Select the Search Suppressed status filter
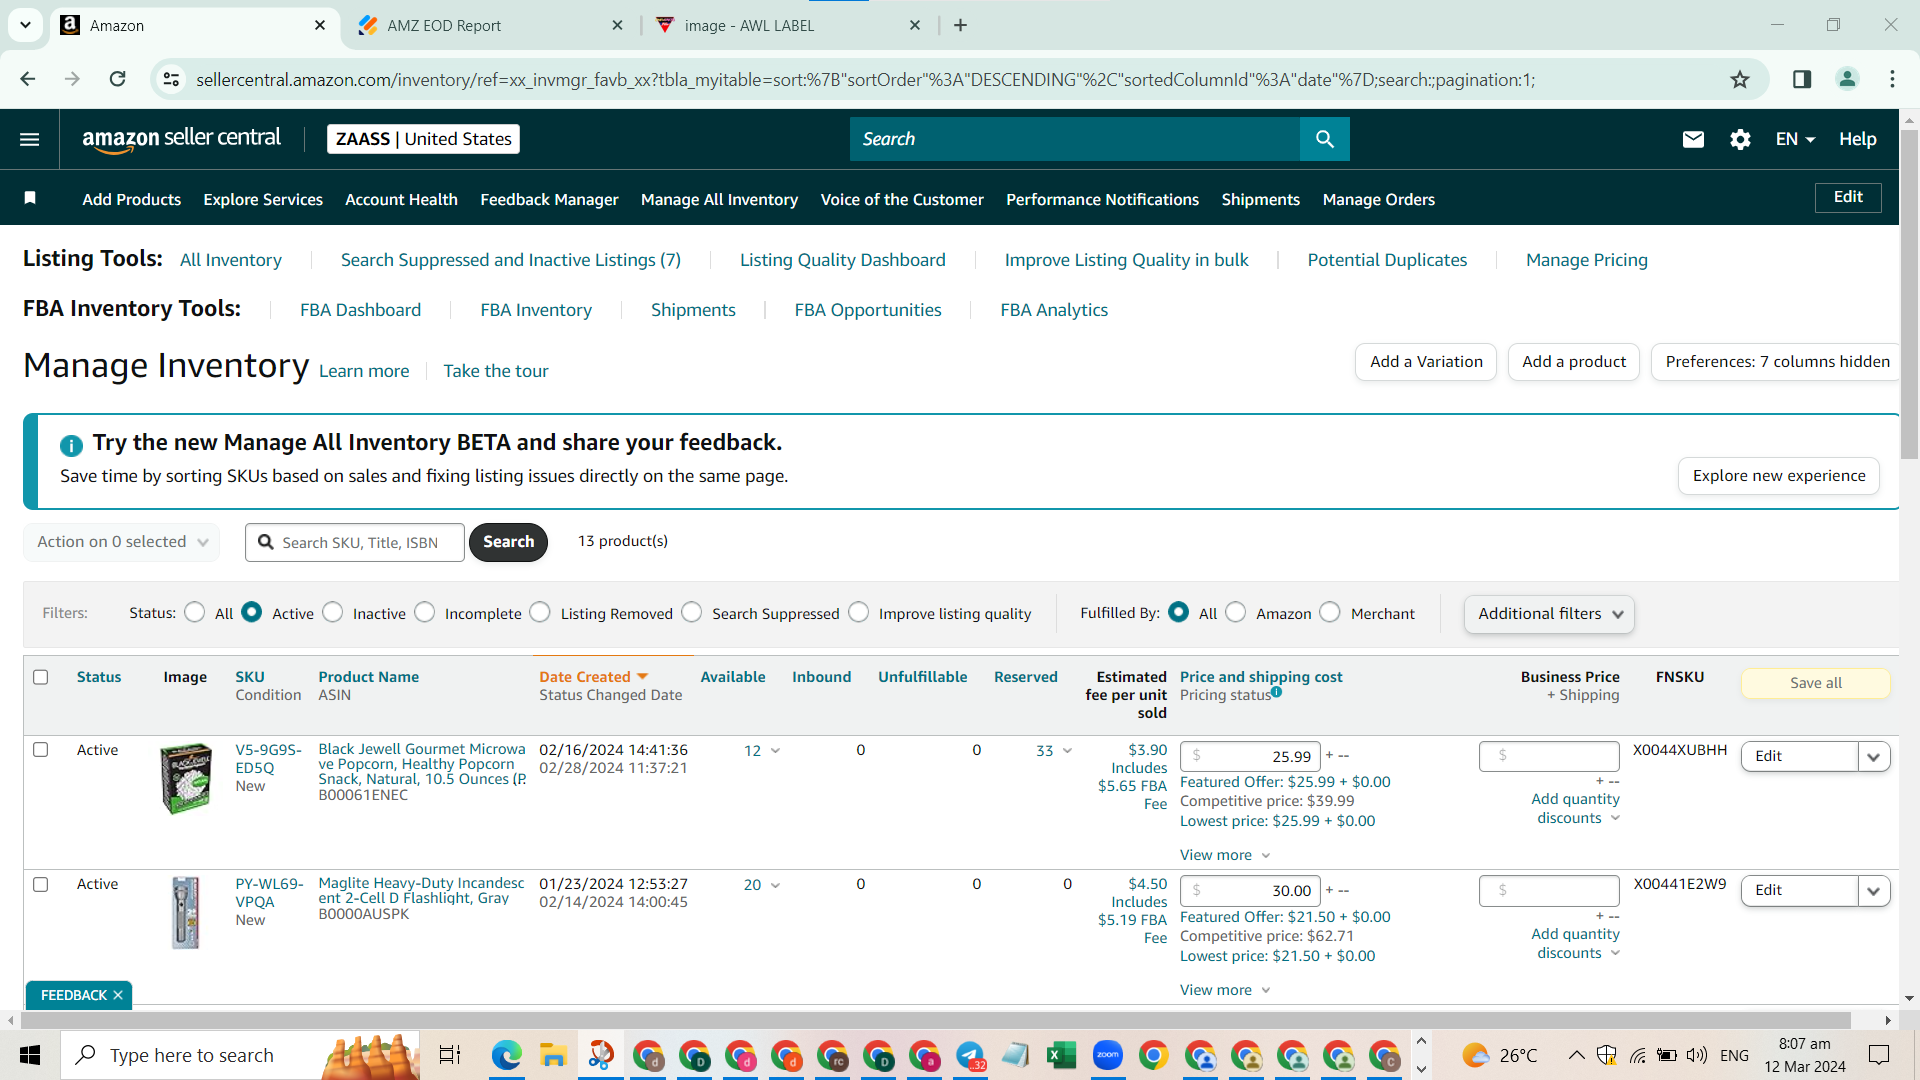Viewport: 1920px width, 1080px height. [692, 612]
